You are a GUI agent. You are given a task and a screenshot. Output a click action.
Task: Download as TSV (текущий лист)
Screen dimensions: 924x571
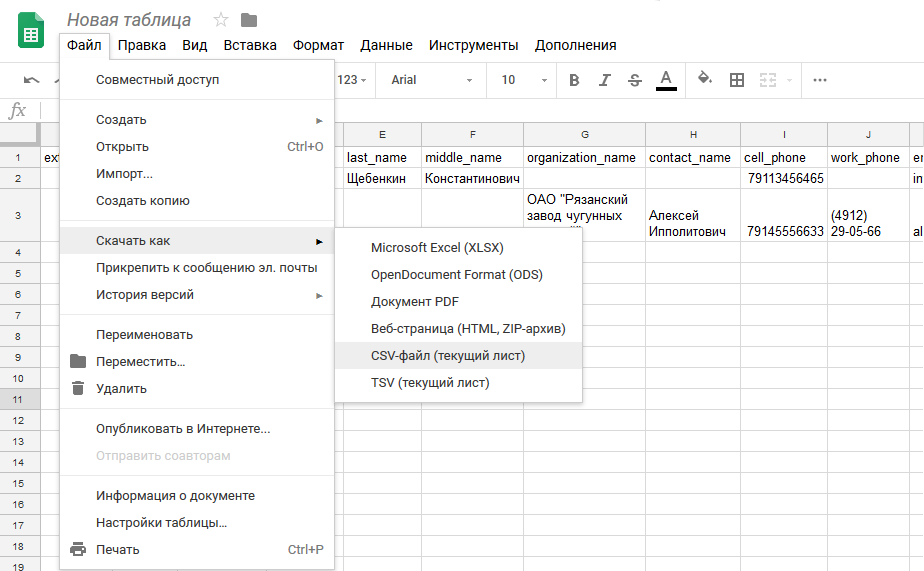(x=458, y=383)
